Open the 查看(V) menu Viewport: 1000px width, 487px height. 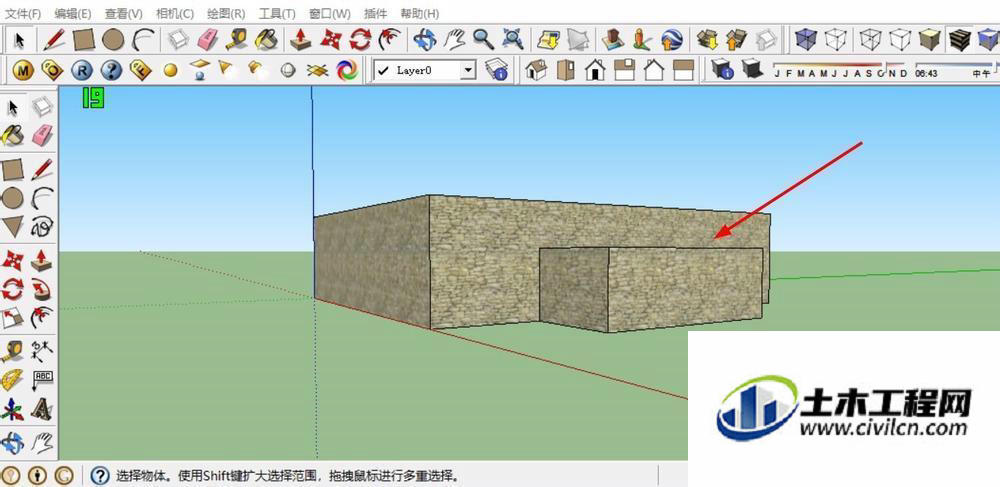pos(124,13)
